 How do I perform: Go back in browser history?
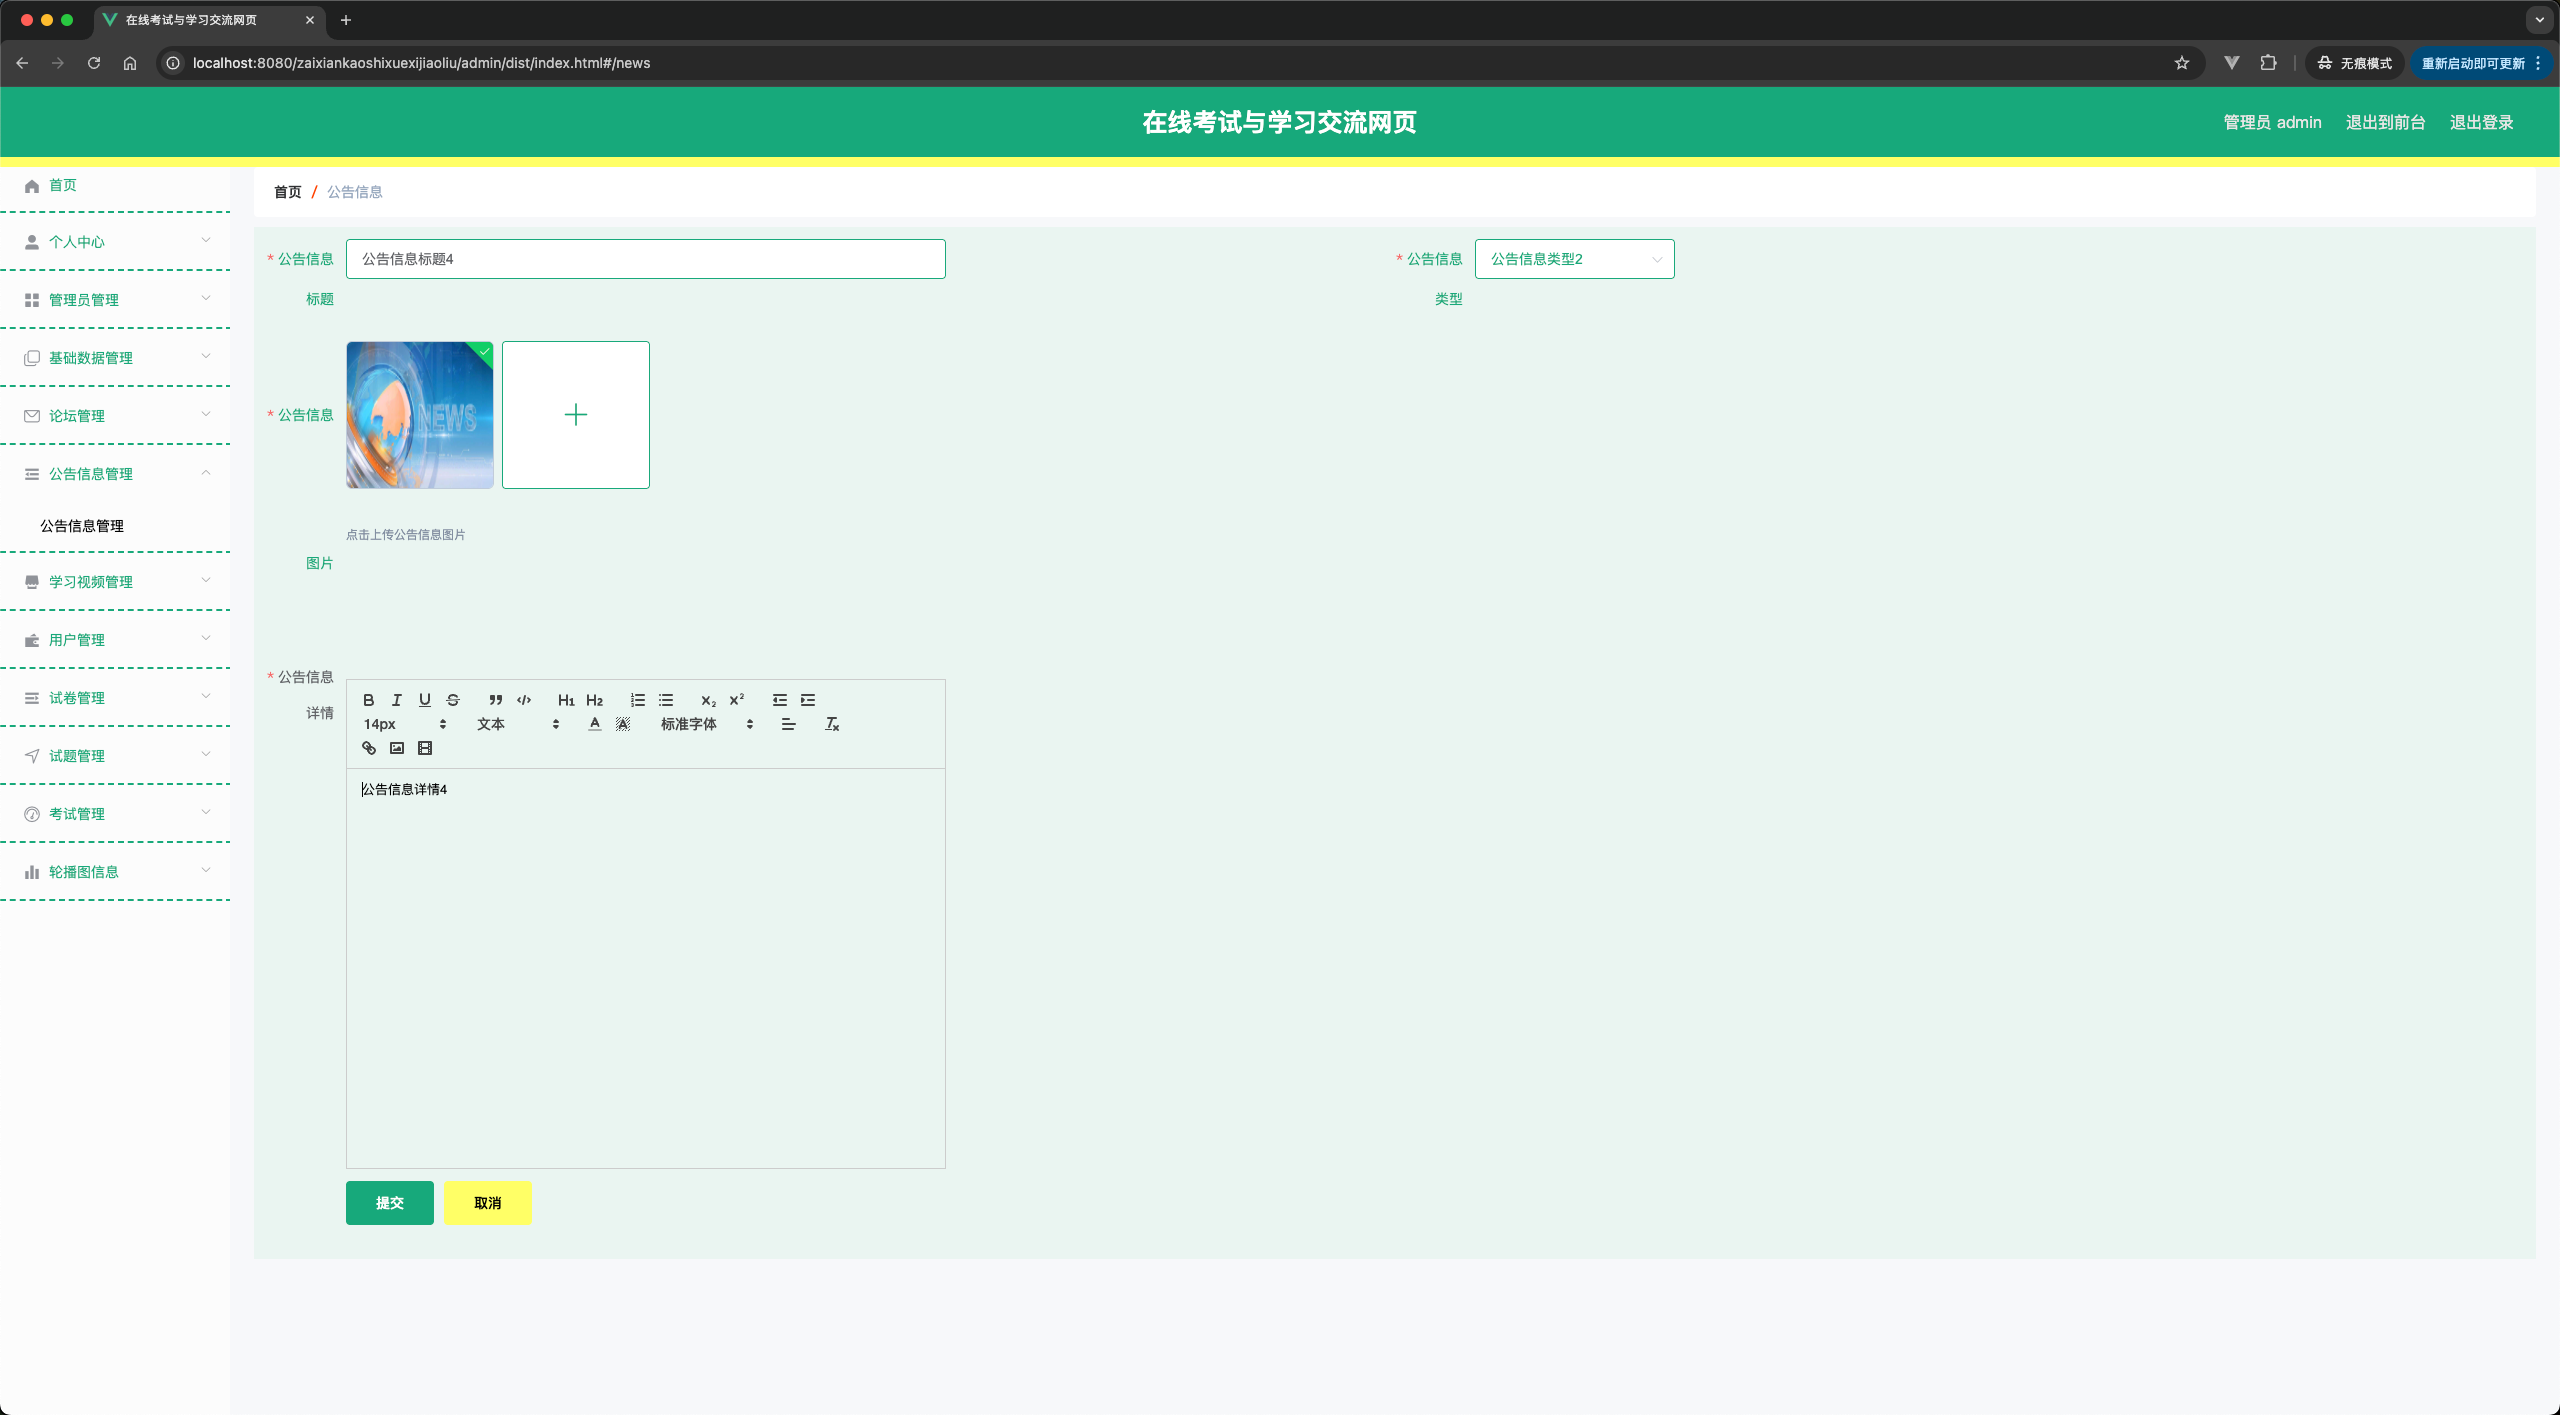pyautogui.click(x=22, y=63)
